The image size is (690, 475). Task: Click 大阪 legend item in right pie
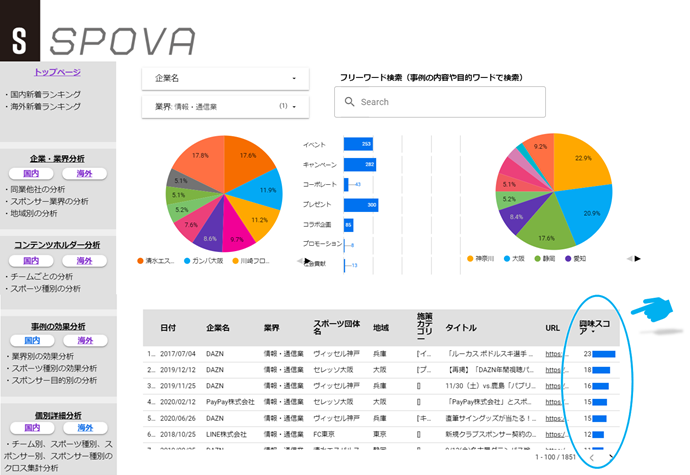514,258
